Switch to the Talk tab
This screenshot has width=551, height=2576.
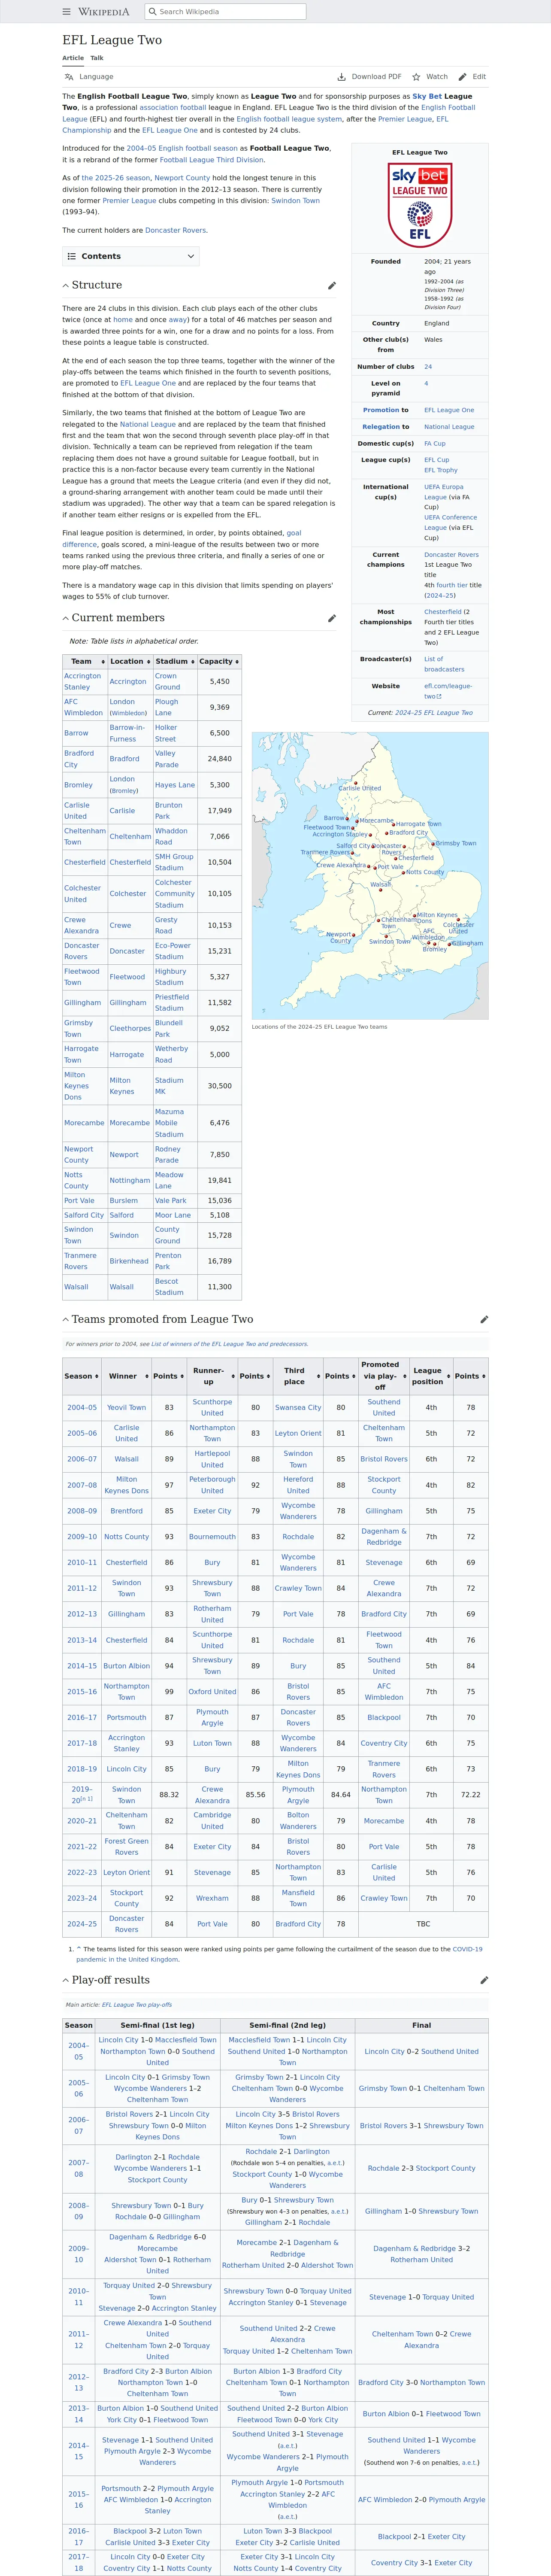coord(97,58)
